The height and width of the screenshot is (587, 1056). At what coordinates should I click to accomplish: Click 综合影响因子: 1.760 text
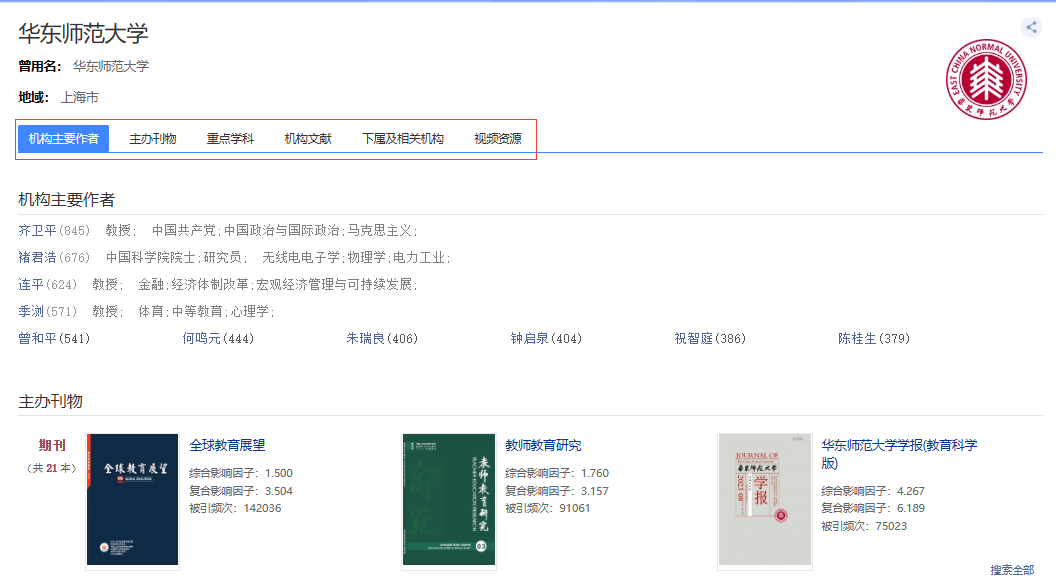click(x=557, y=473)
